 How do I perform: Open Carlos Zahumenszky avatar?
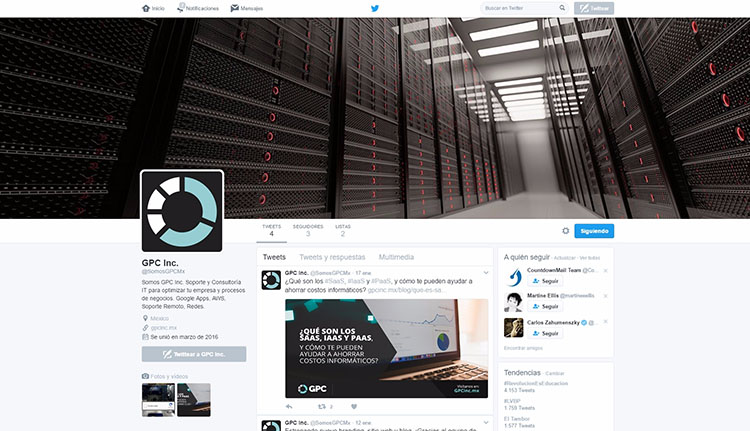coord(513,328)
